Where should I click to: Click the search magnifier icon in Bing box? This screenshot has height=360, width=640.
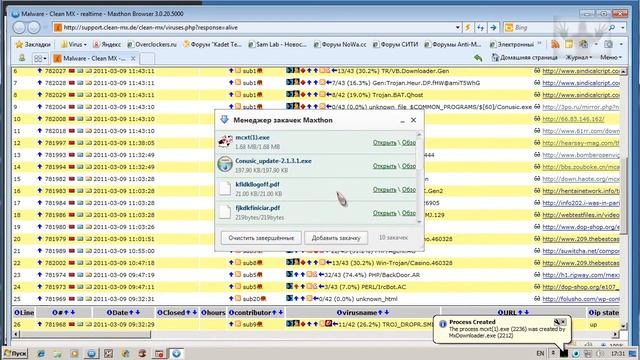(611, 27)
